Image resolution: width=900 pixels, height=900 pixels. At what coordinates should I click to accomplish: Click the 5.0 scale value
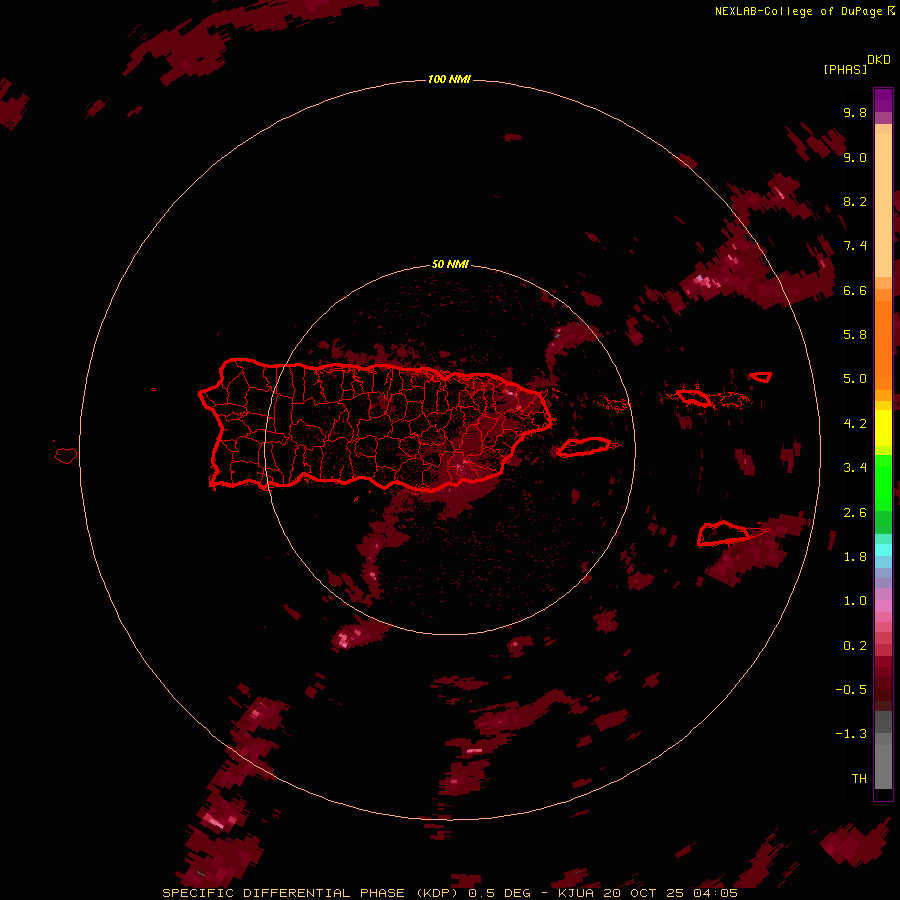[855, 379]
